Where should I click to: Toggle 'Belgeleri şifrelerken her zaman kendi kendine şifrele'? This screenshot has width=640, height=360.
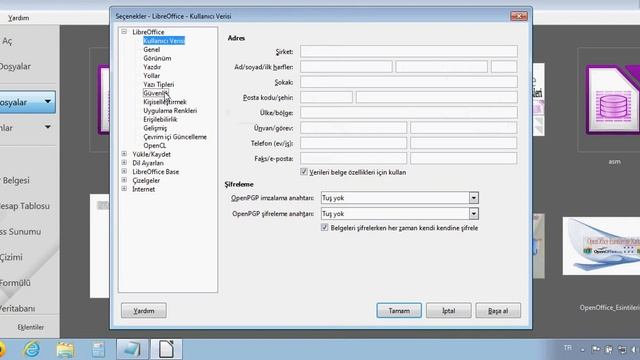pyautogui.click(x=324, y=227)
